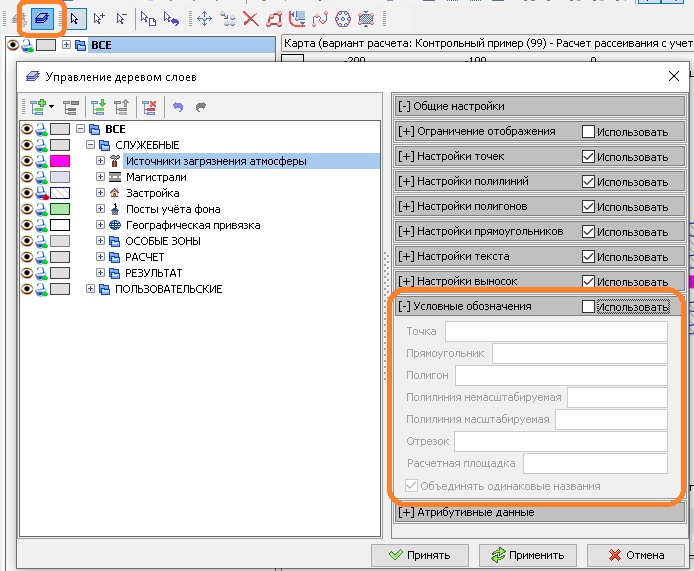This screenshot has width=694, height=571.
Task: Click the red X delete tool in main toolbar
Action: tap(250, 18)
